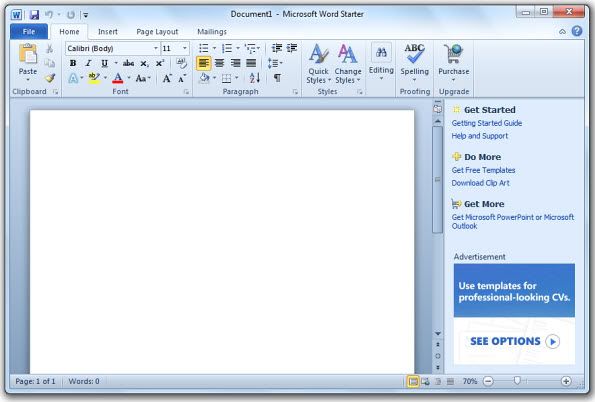Open the font size 11 dropdown
The height and width of the screenshot is (402, 595).
click(x=175, y=49)
